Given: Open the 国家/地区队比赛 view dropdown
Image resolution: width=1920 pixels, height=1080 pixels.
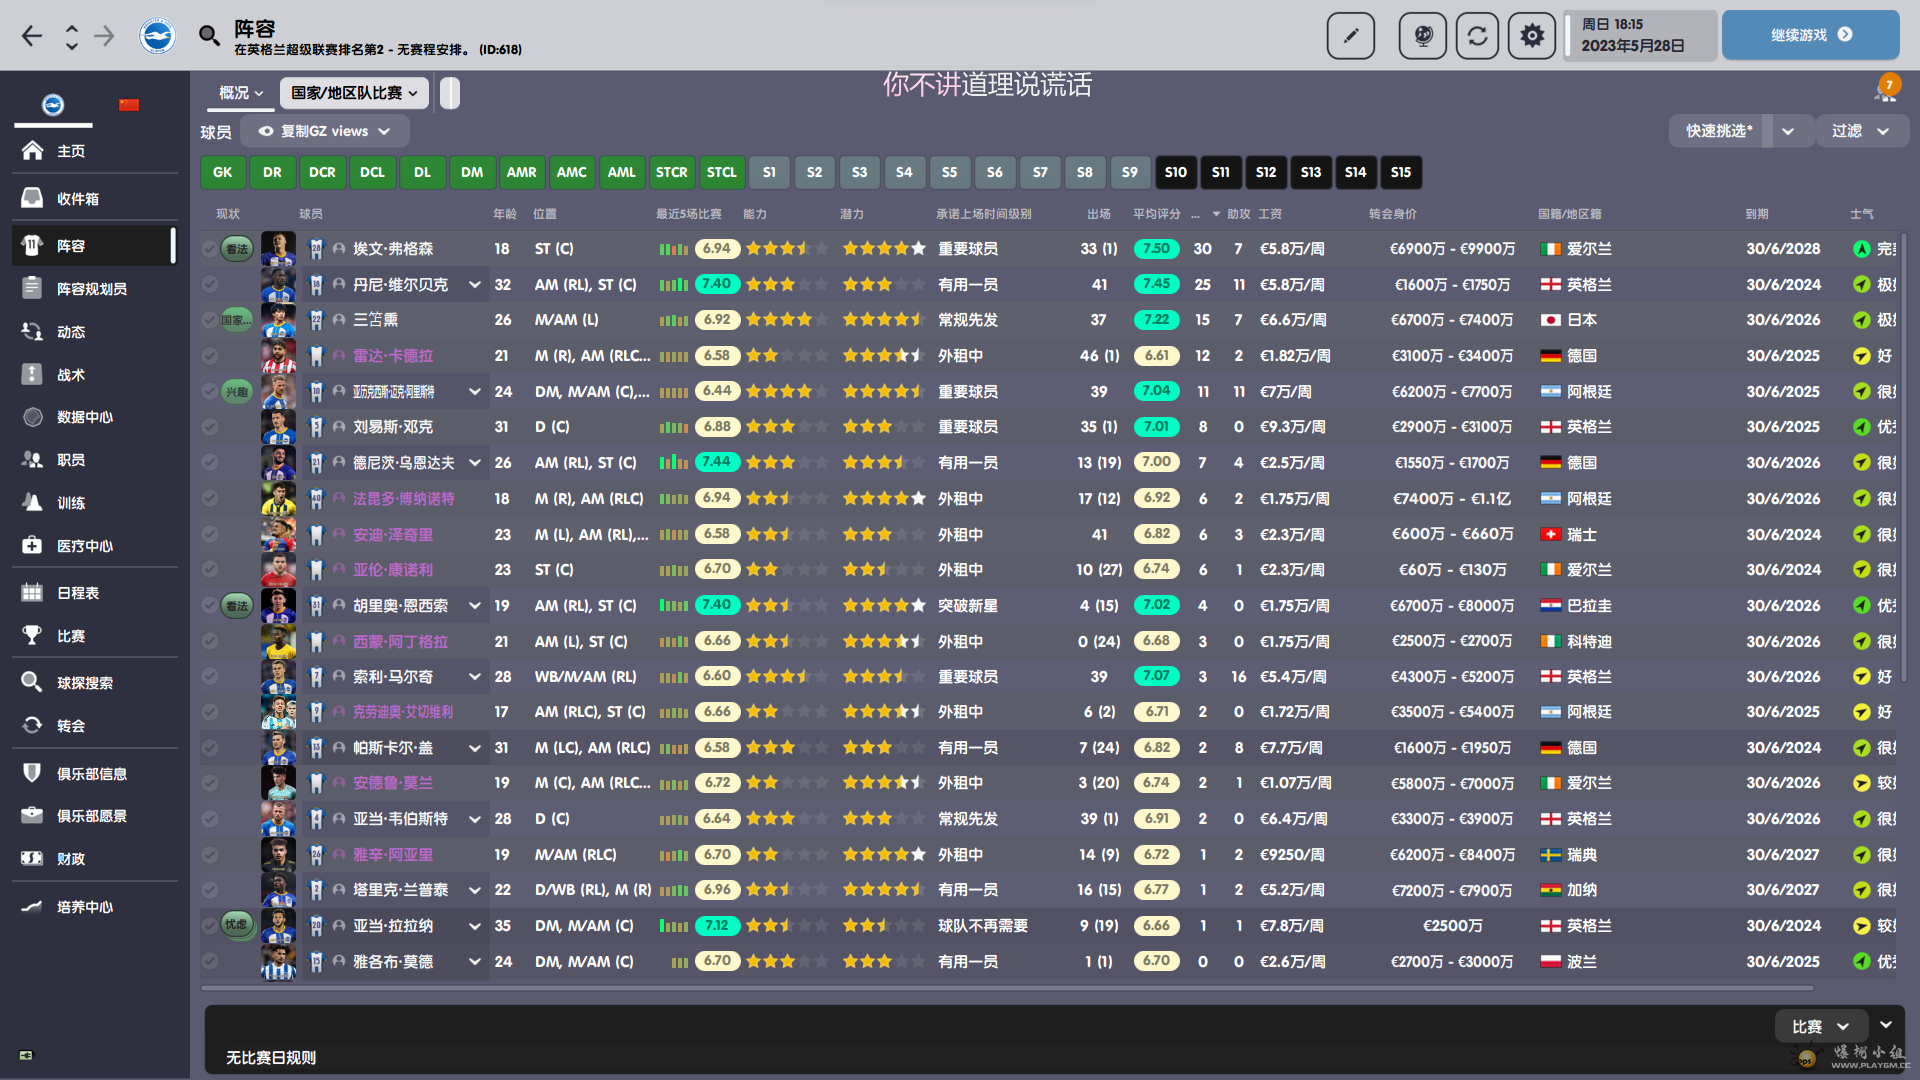Looking at the screenshot, I should coord(354,93).
